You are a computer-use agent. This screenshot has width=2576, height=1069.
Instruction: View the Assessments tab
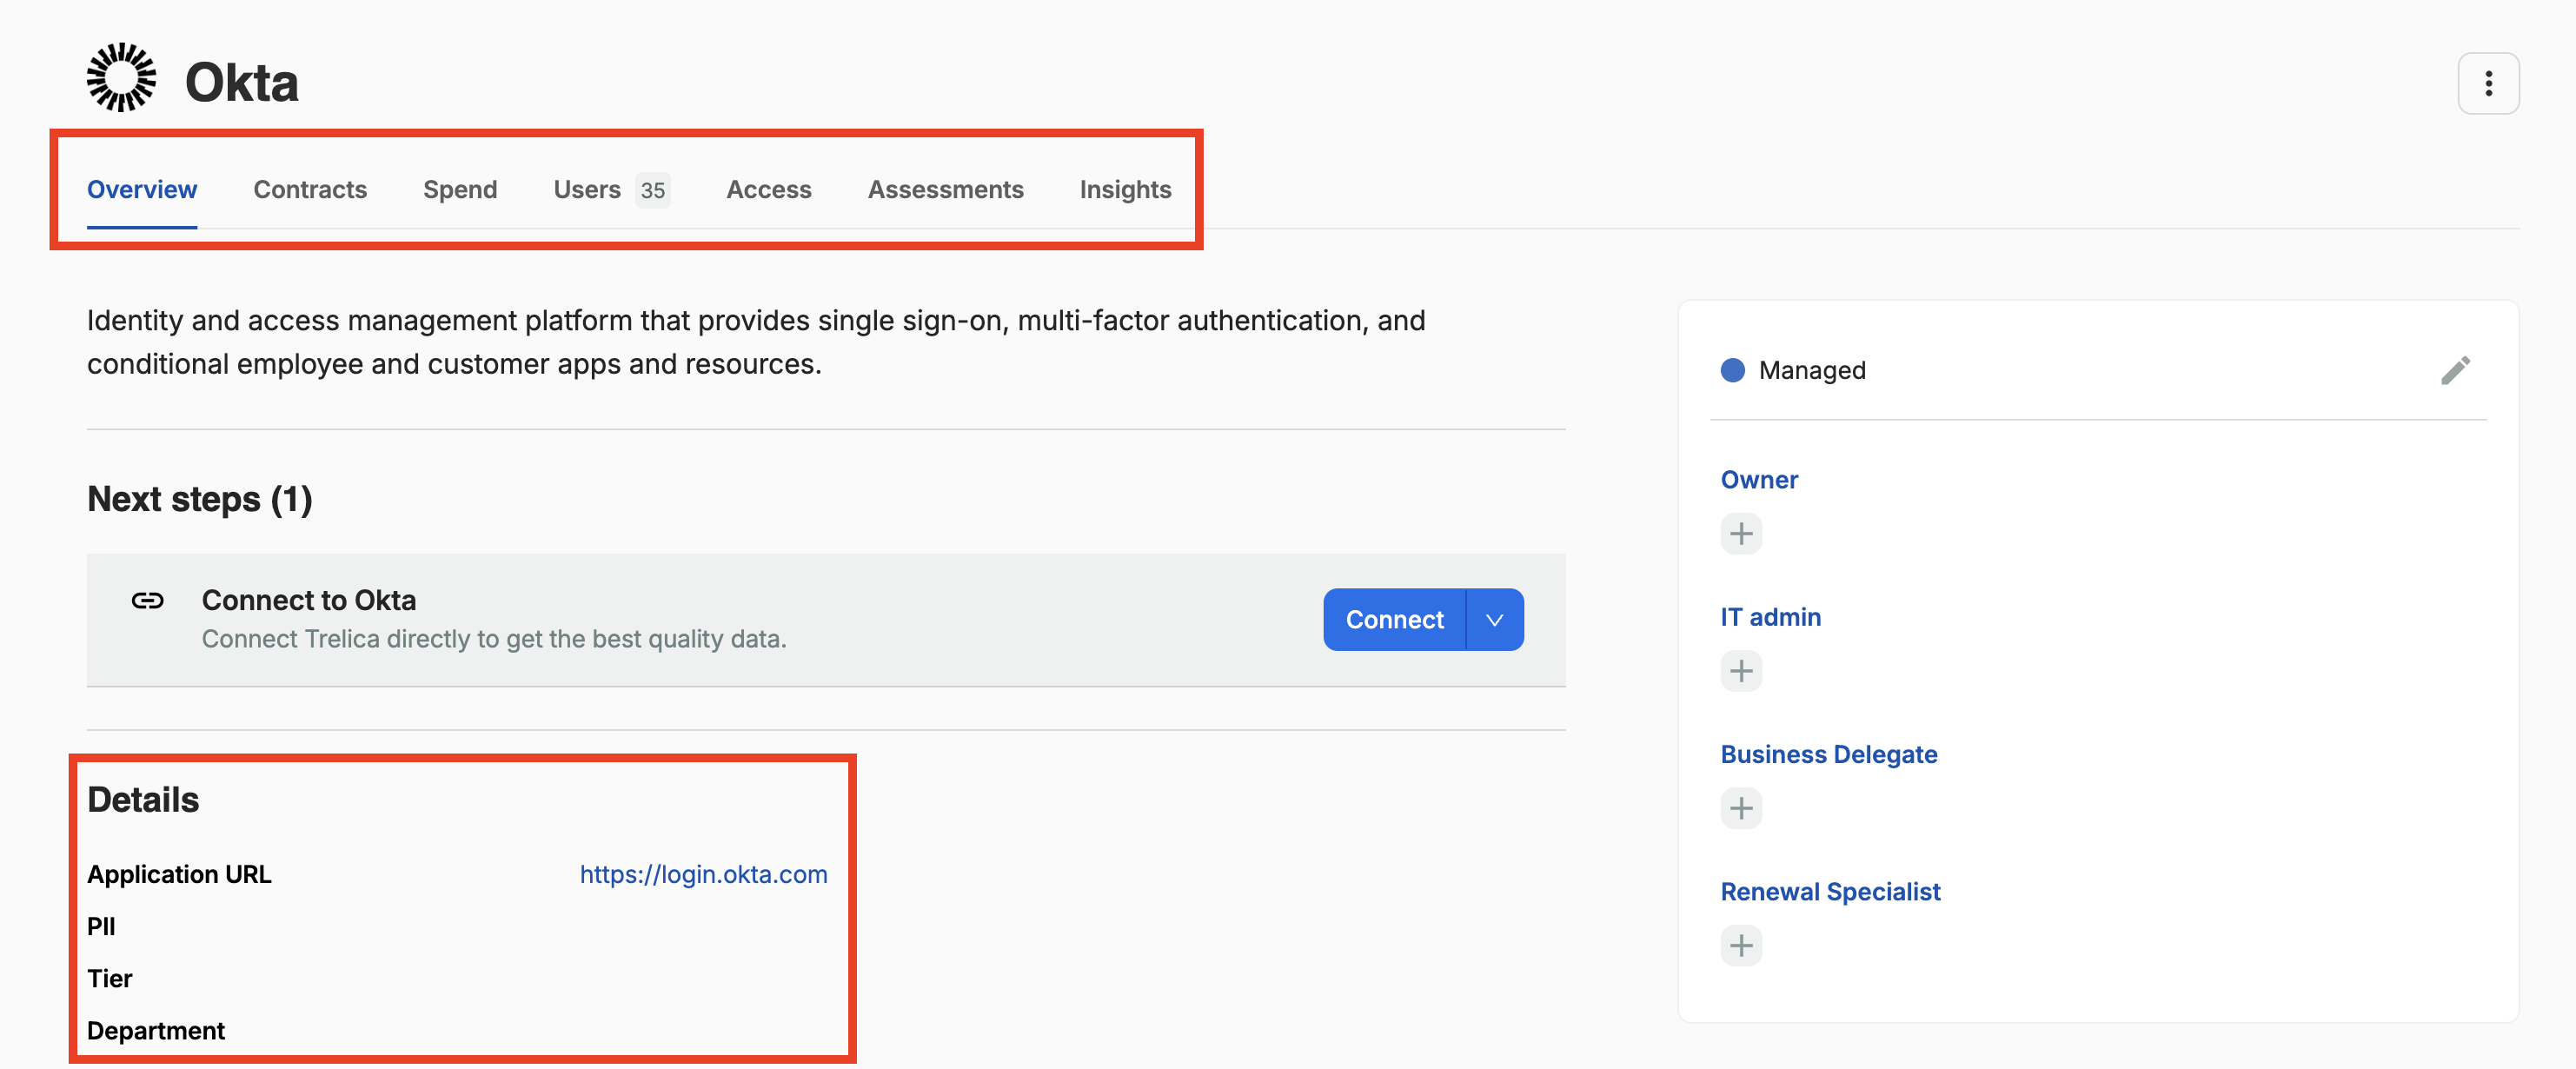tap(945, 189)
